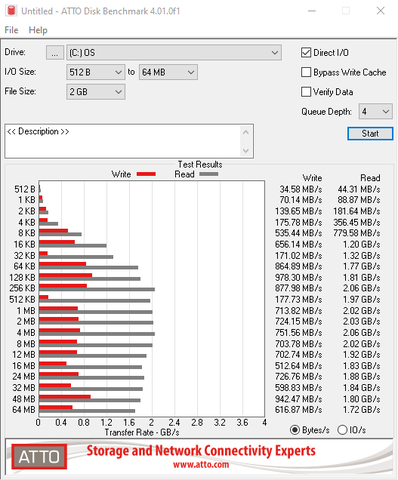The image size is (398, 480).
Task: Click the 942.47 MB/s write result
Action: tap(298, 399)
